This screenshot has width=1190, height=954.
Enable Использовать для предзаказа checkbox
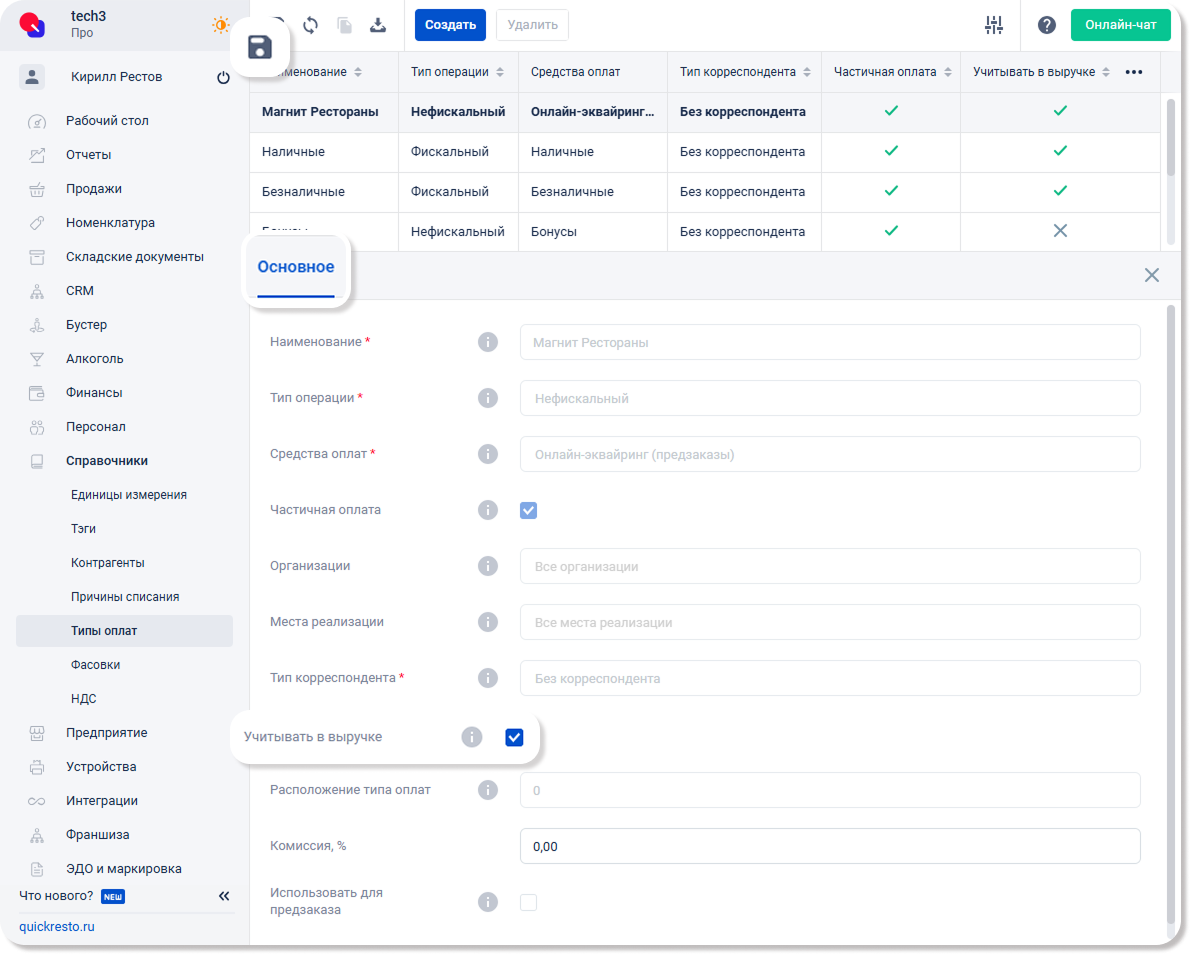point(528,902)
